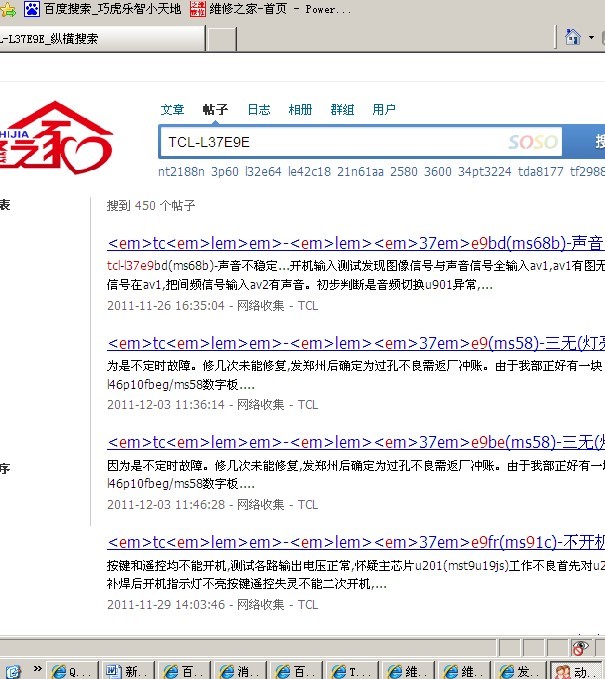Viewport: 605px width, 679px height.
Task: Click hot keyword 2580
Action: (404, 172)
